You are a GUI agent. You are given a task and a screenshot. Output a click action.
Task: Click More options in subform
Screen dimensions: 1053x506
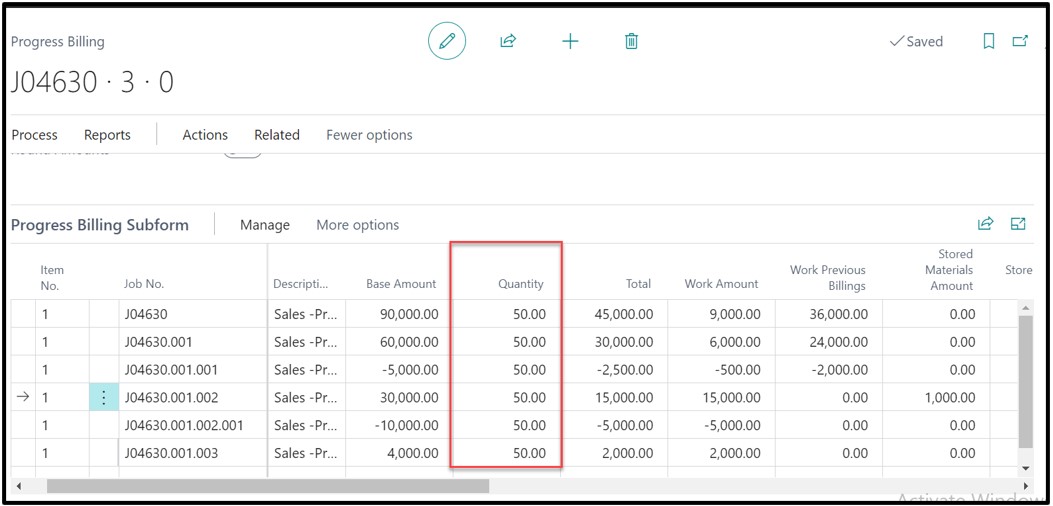(x=357, y=225)
